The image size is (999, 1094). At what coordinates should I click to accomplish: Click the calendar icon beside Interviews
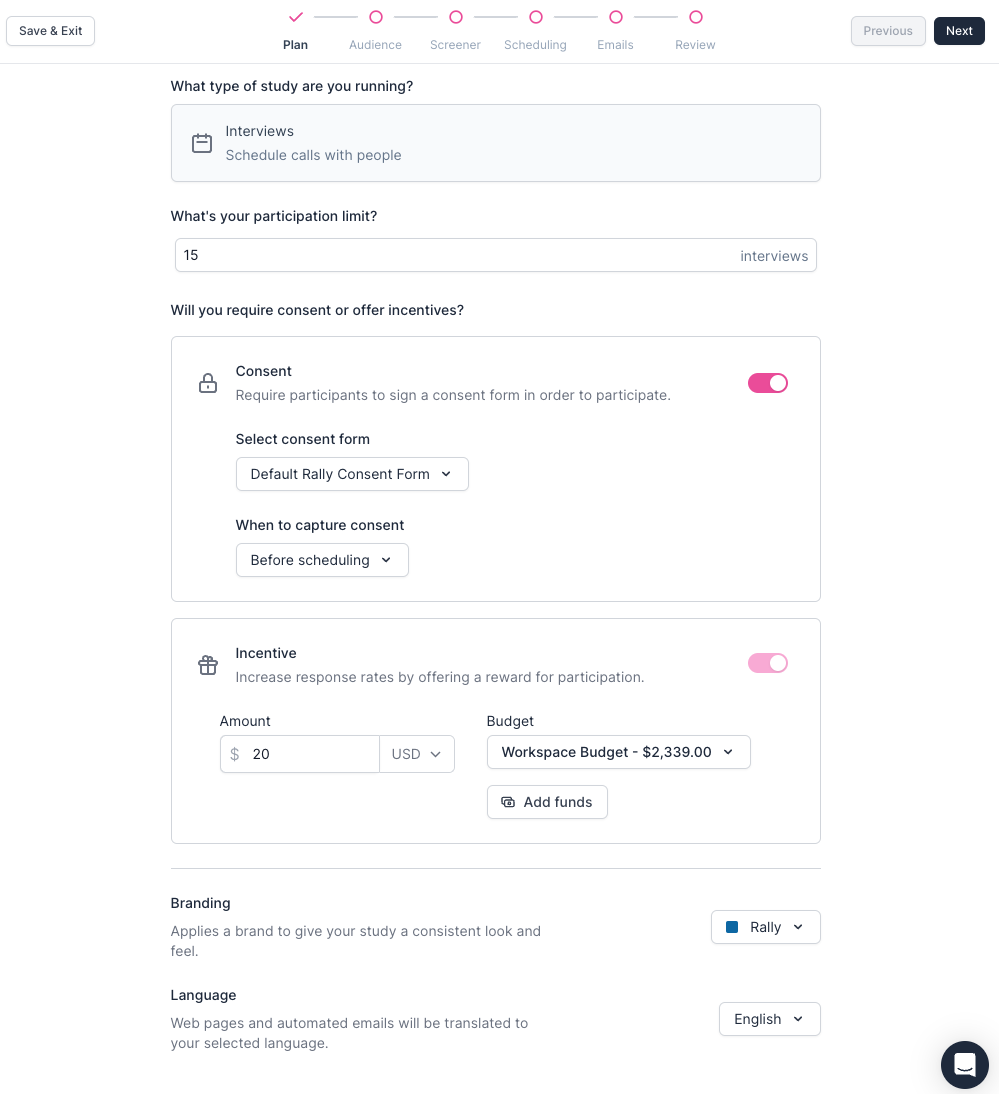[202, 143]
